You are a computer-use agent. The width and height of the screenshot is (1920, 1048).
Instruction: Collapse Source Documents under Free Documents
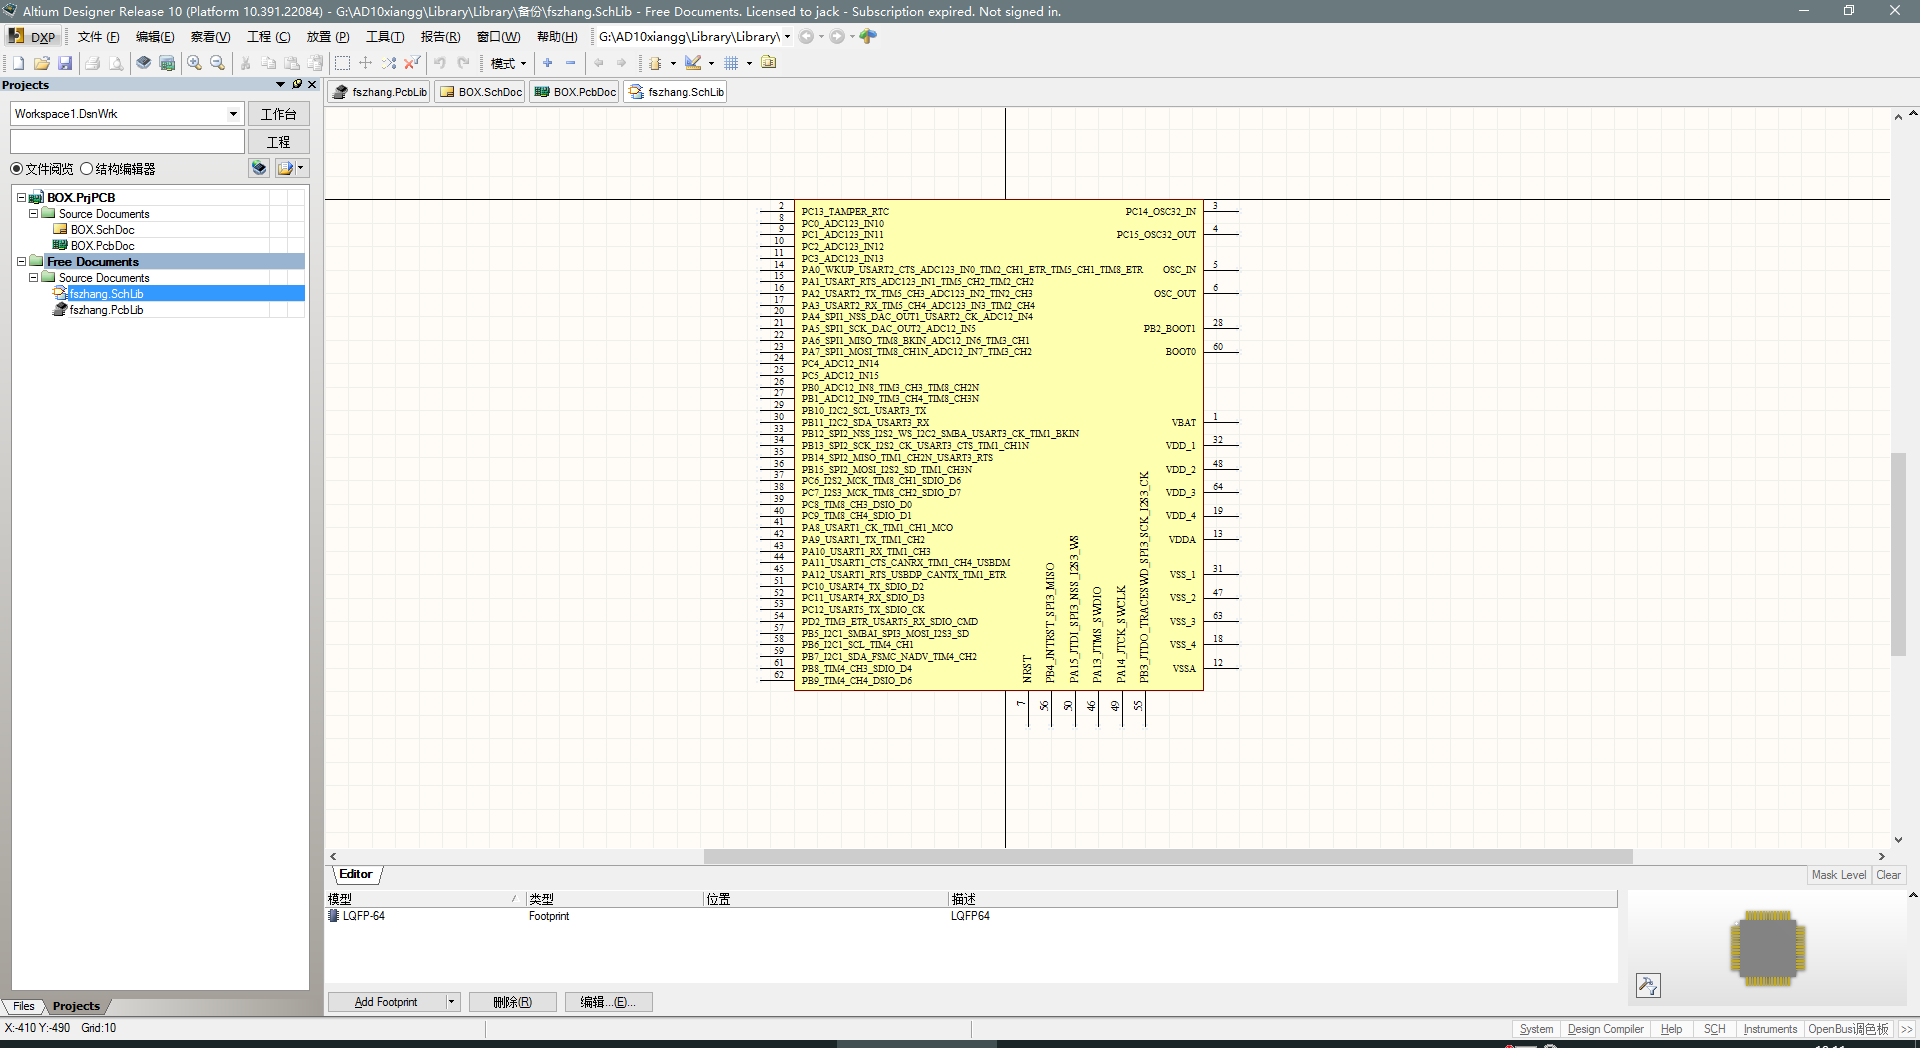coord(33,278)
